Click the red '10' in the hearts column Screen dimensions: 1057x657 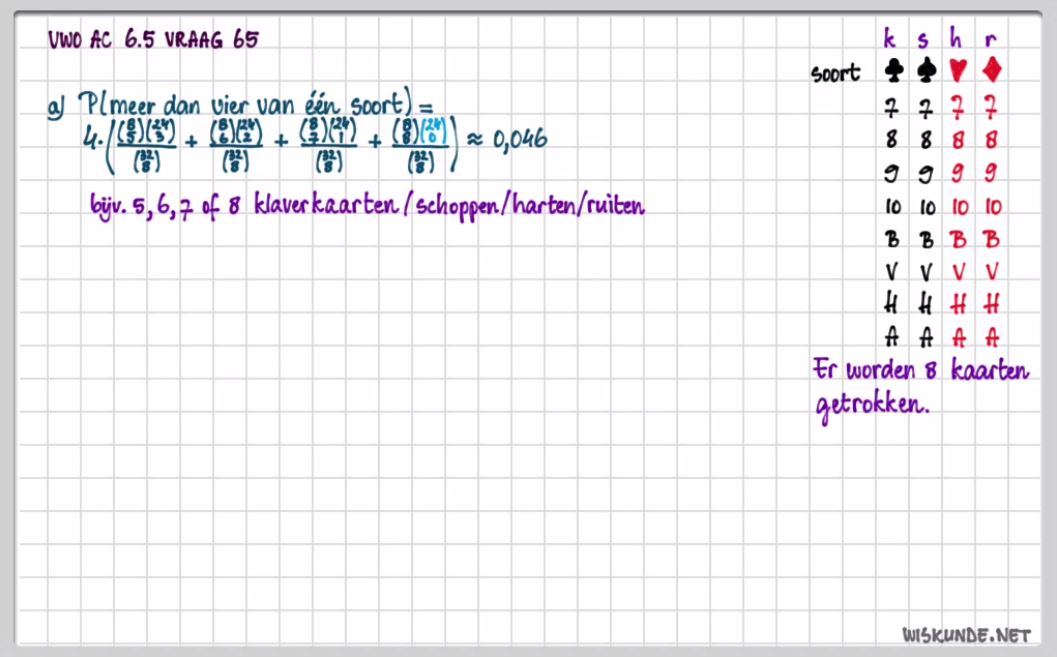(960, 207)
